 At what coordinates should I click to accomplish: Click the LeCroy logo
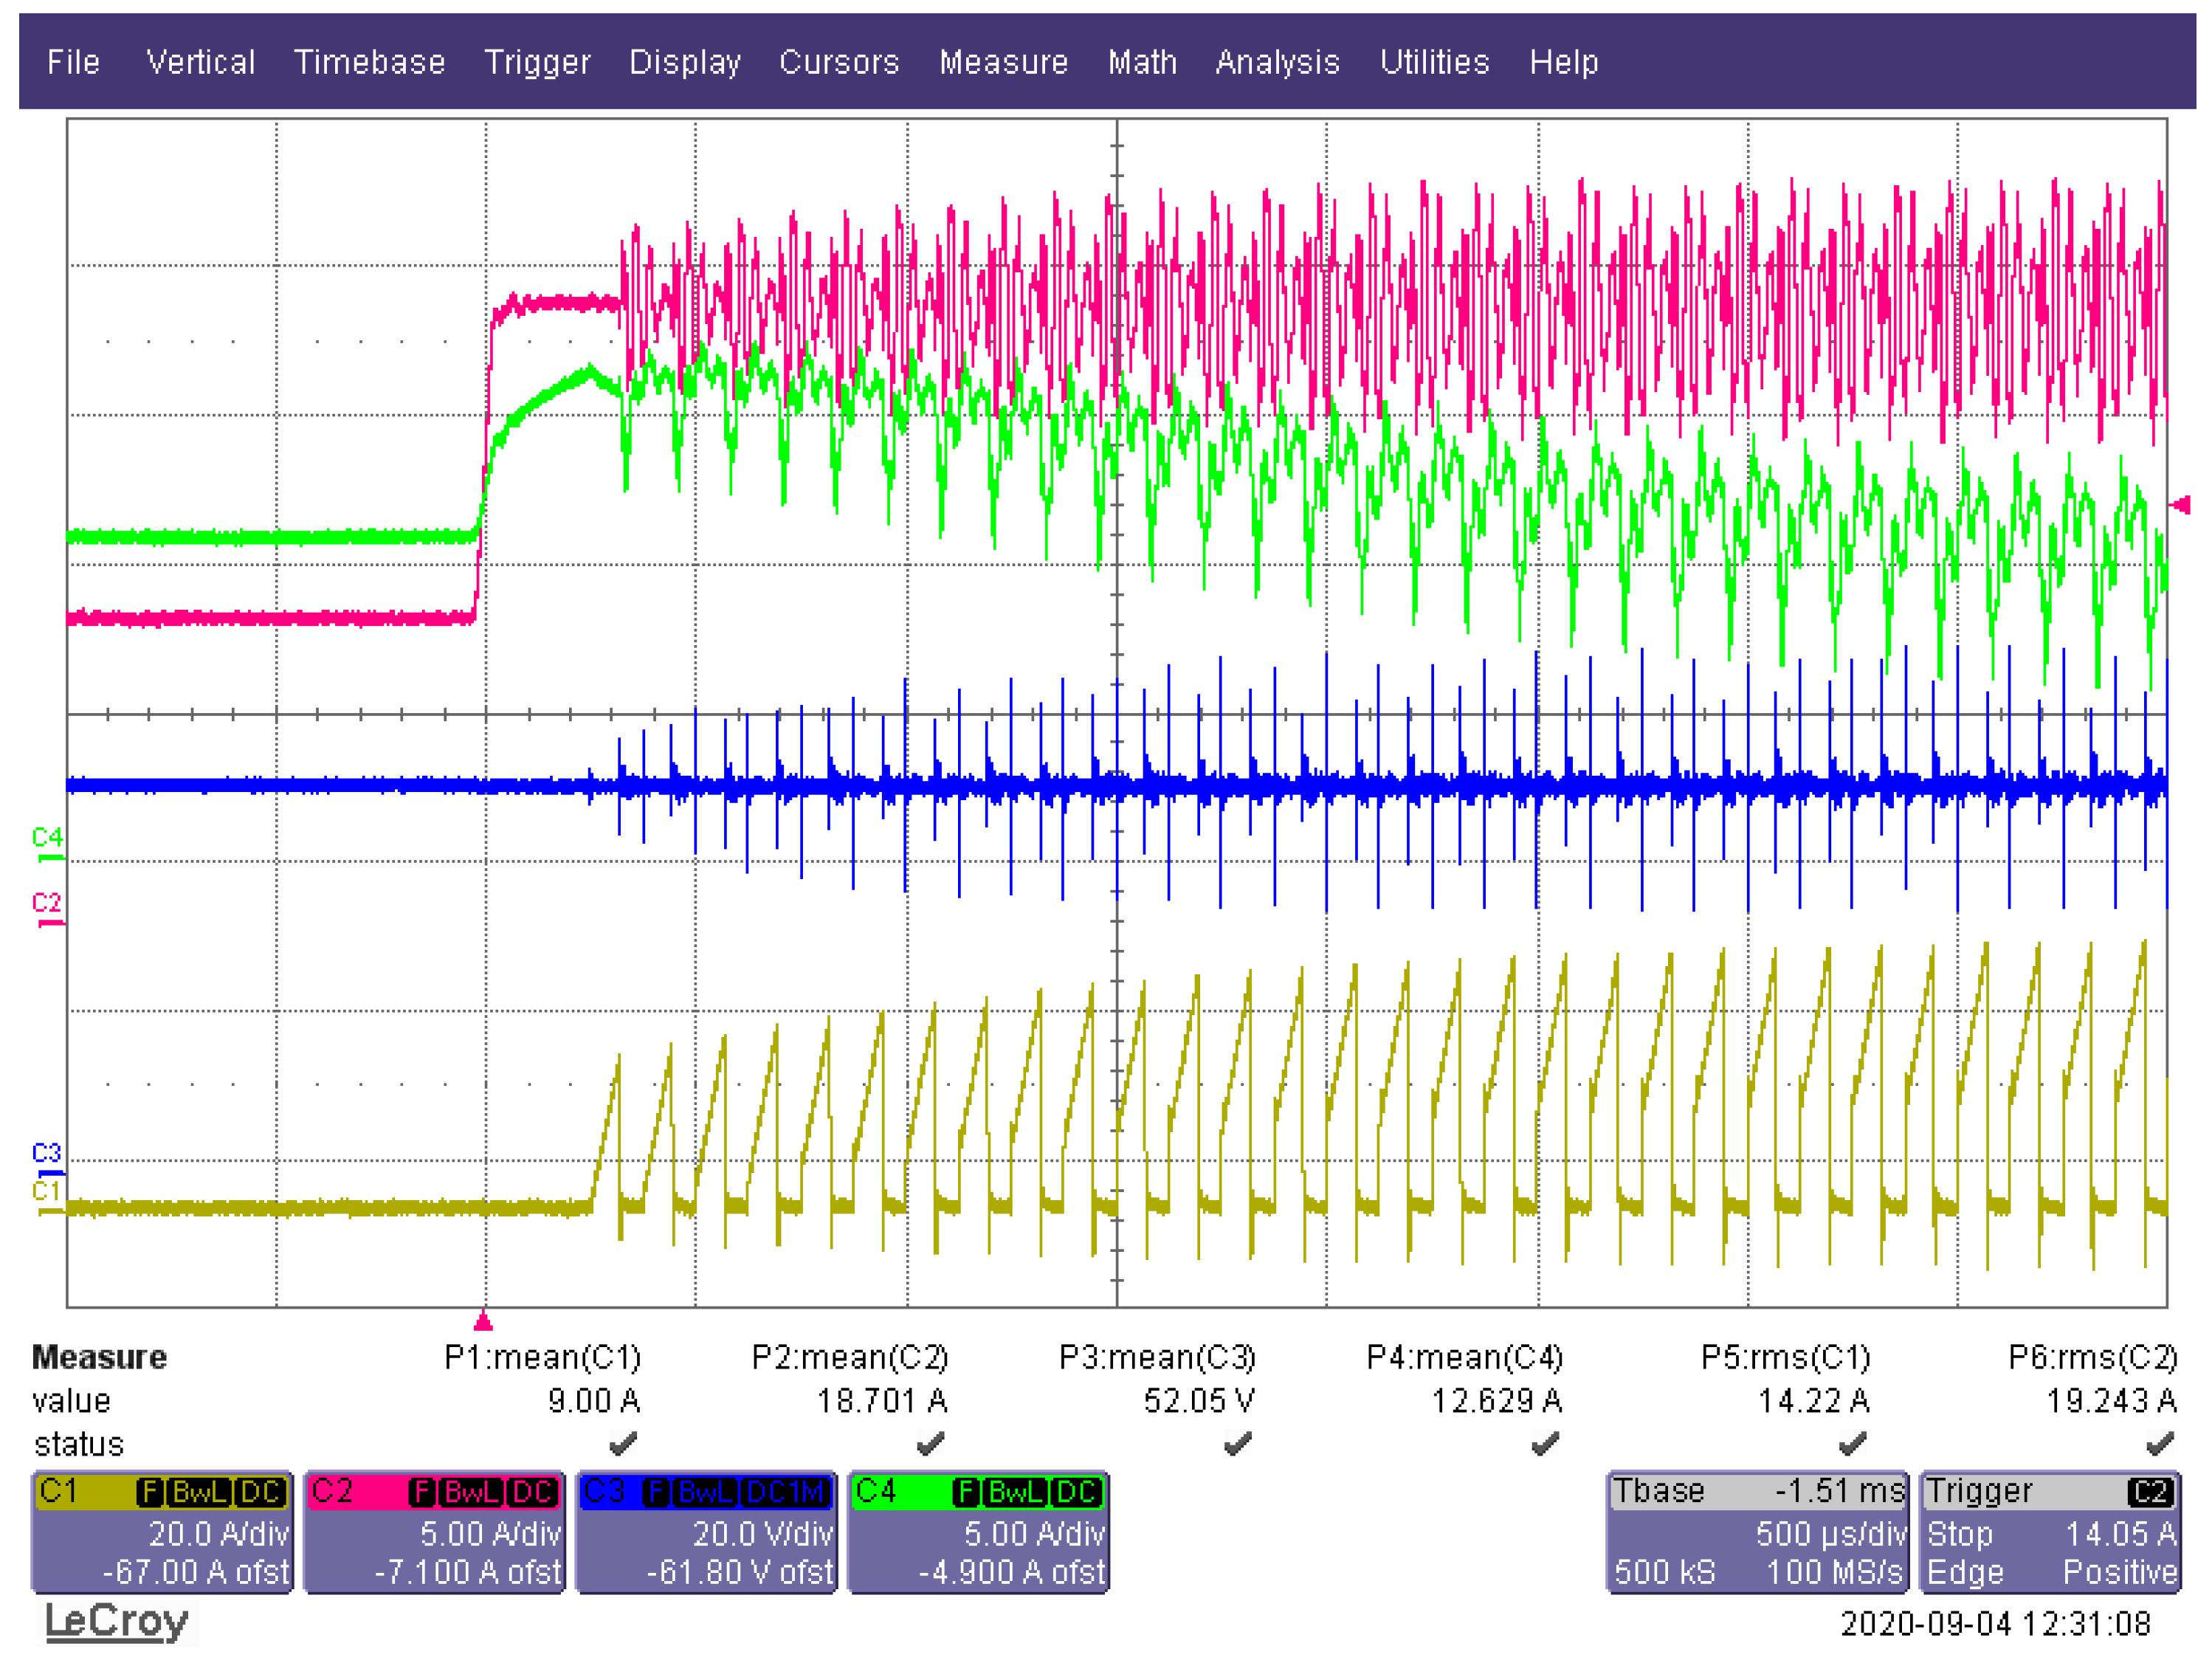(x=116, y=1621)
